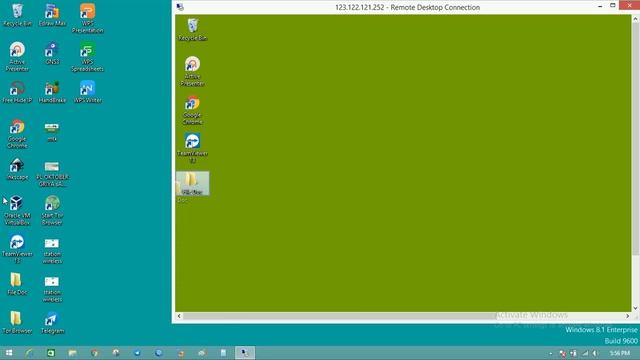Select the WPS Spreadsheets shortcut
The height and width of the screenshot is (360, 640).
click(x=87, y=57)
